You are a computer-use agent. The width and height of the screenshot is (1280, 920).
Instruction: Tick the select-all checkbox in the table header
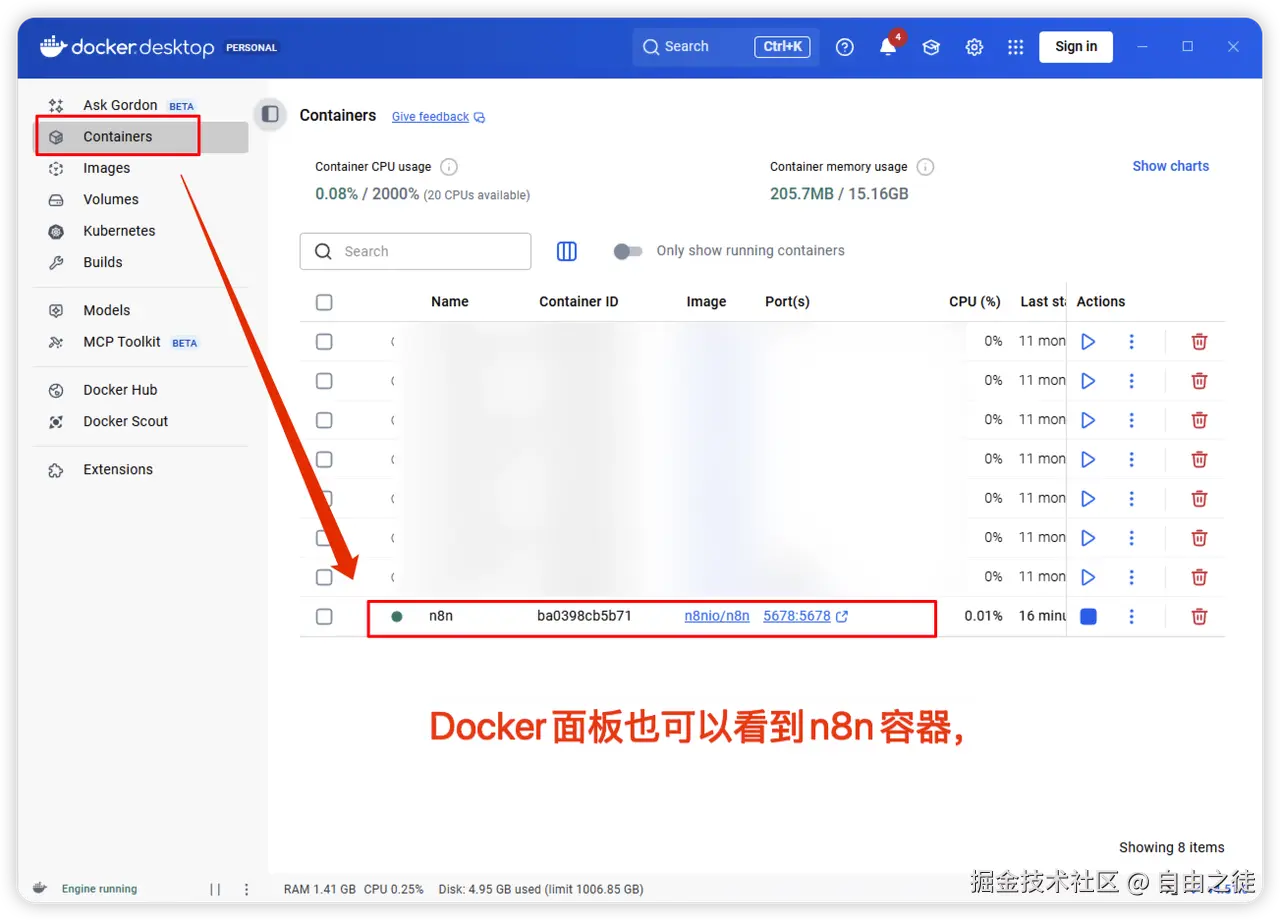(324, 302)
